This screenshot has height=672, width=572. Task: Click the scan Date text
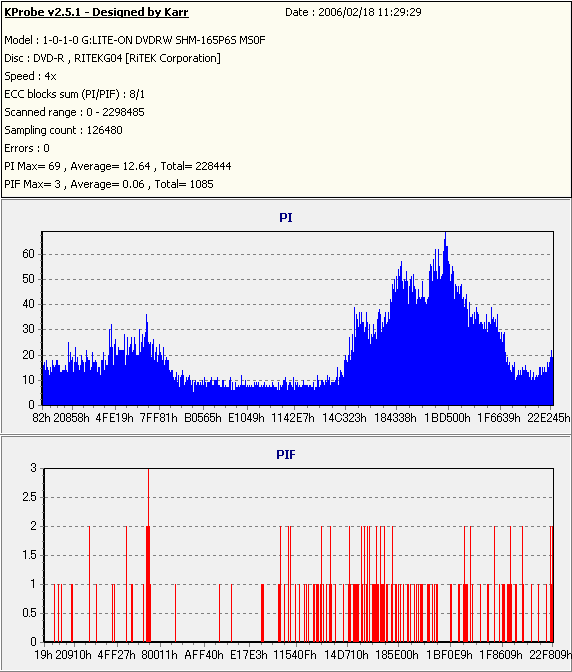tap(353, 12)
